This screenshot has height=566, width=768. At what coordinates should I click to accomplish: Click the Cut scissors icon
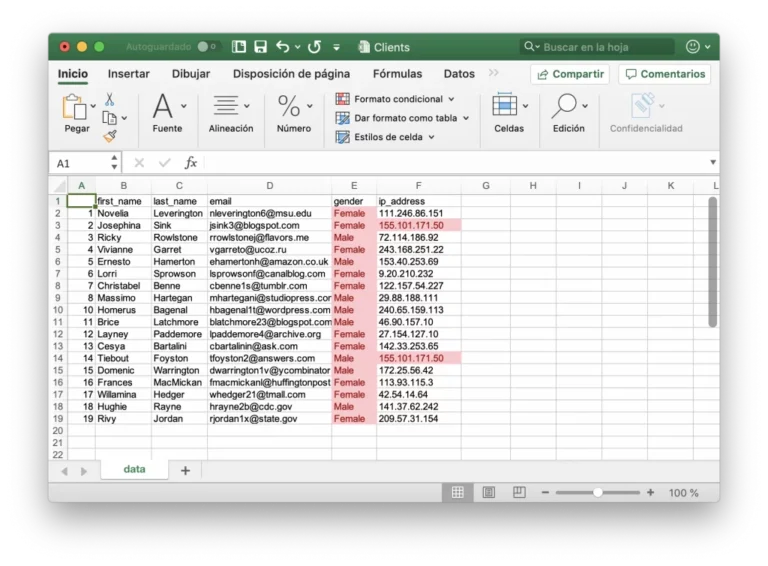tap(109, 99)
